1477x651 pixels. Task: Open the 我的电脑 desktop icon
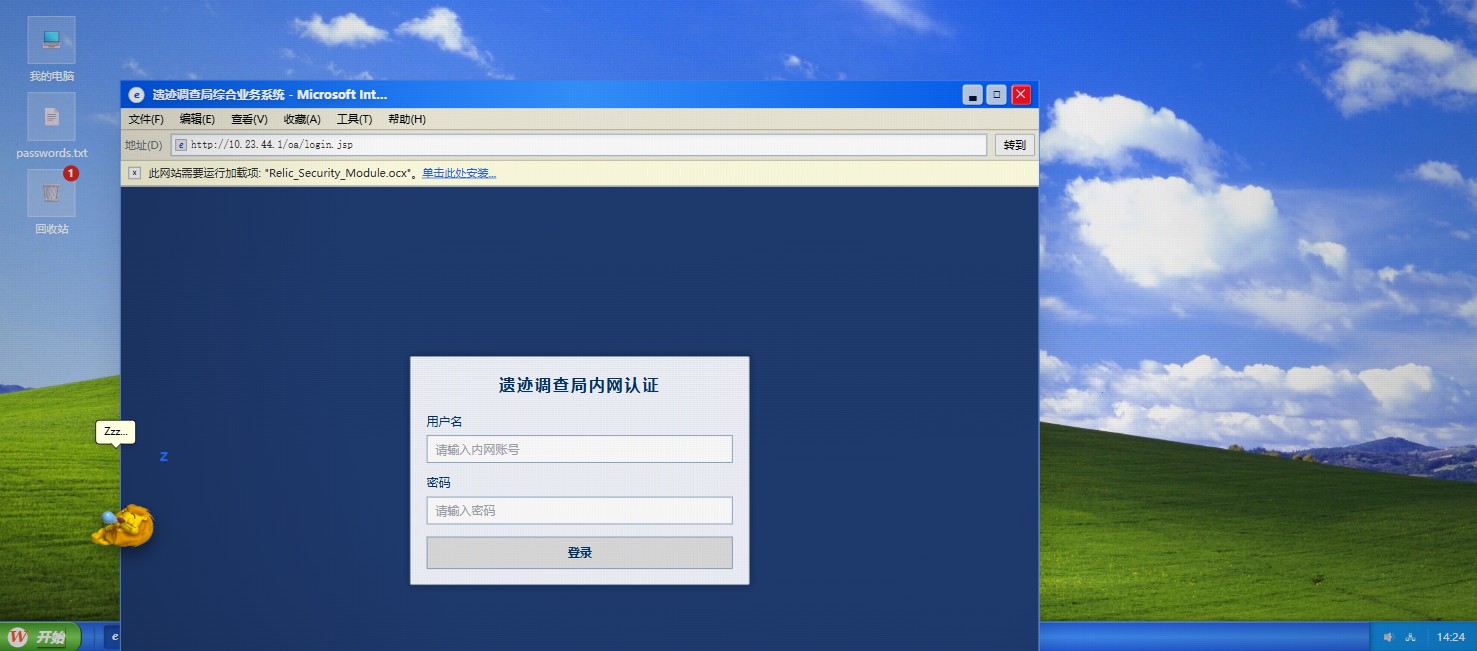(x=51, y=40)
